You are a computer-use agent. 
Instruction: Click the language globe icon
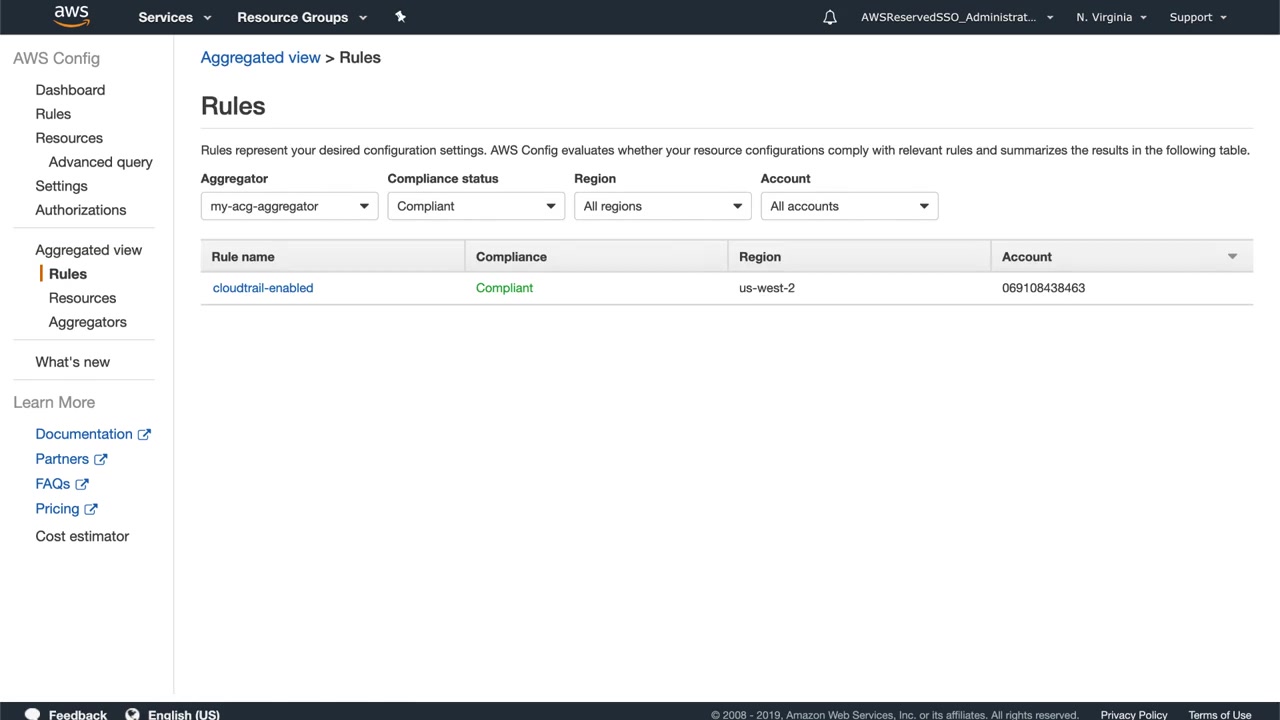pyautogui.click(x=132, y=714)
